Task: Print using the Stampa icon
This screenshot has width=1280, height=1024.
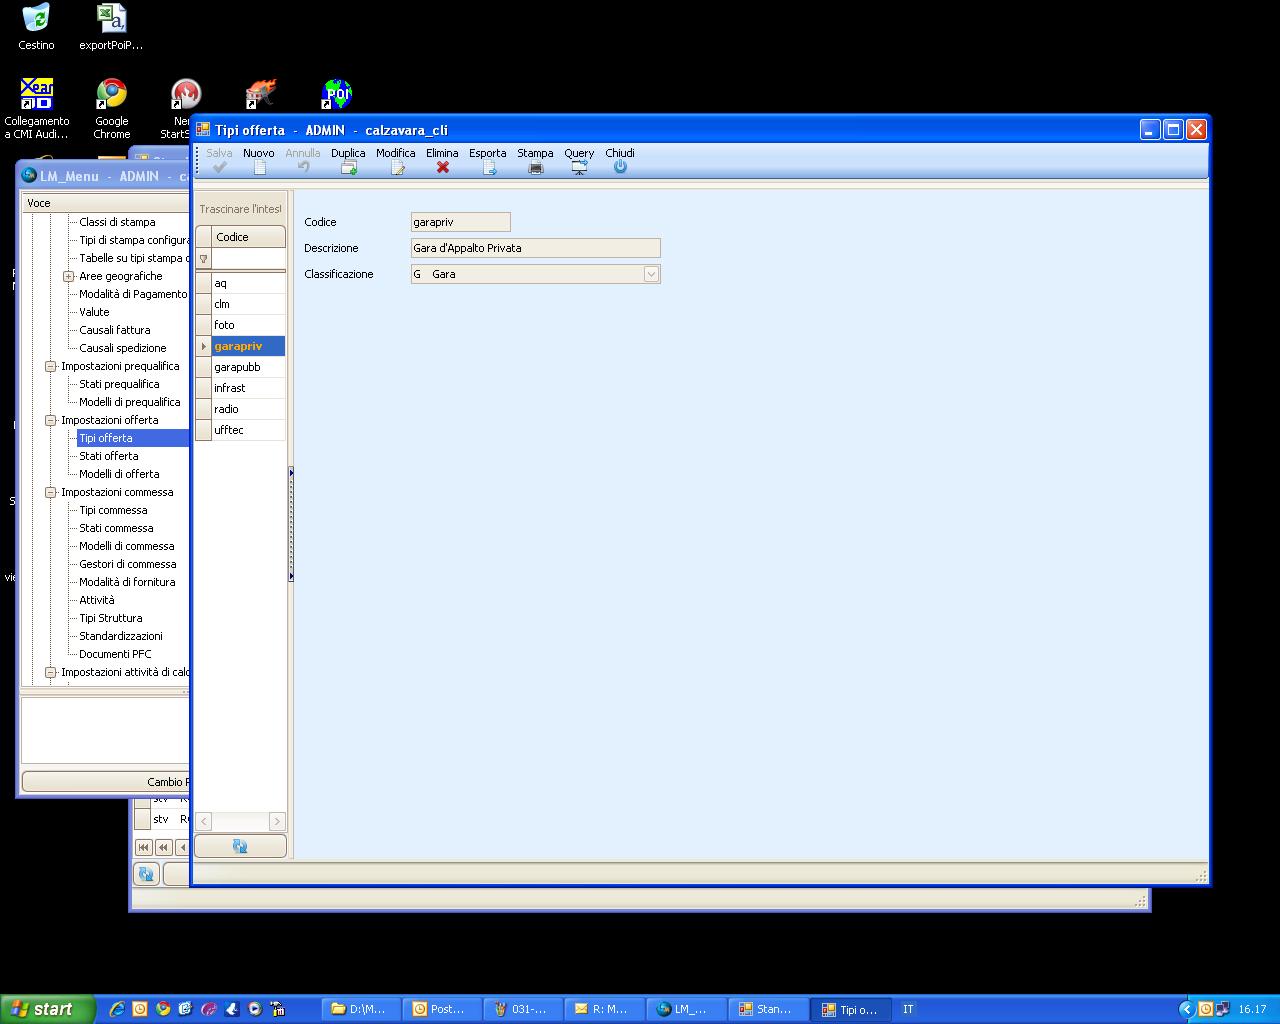Action: click(535, 168)
